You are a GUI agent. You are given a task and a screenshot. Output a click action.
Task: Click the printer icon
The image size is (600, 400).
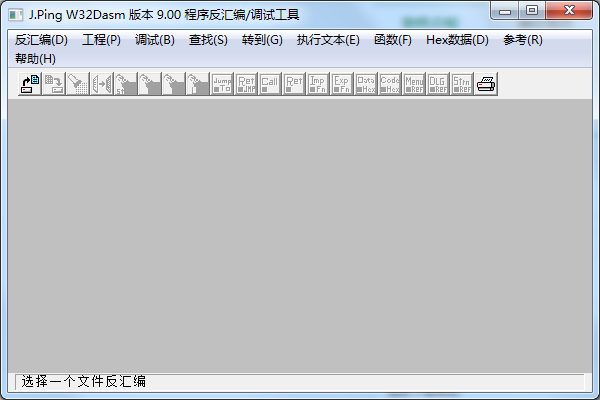coord(486,83)
